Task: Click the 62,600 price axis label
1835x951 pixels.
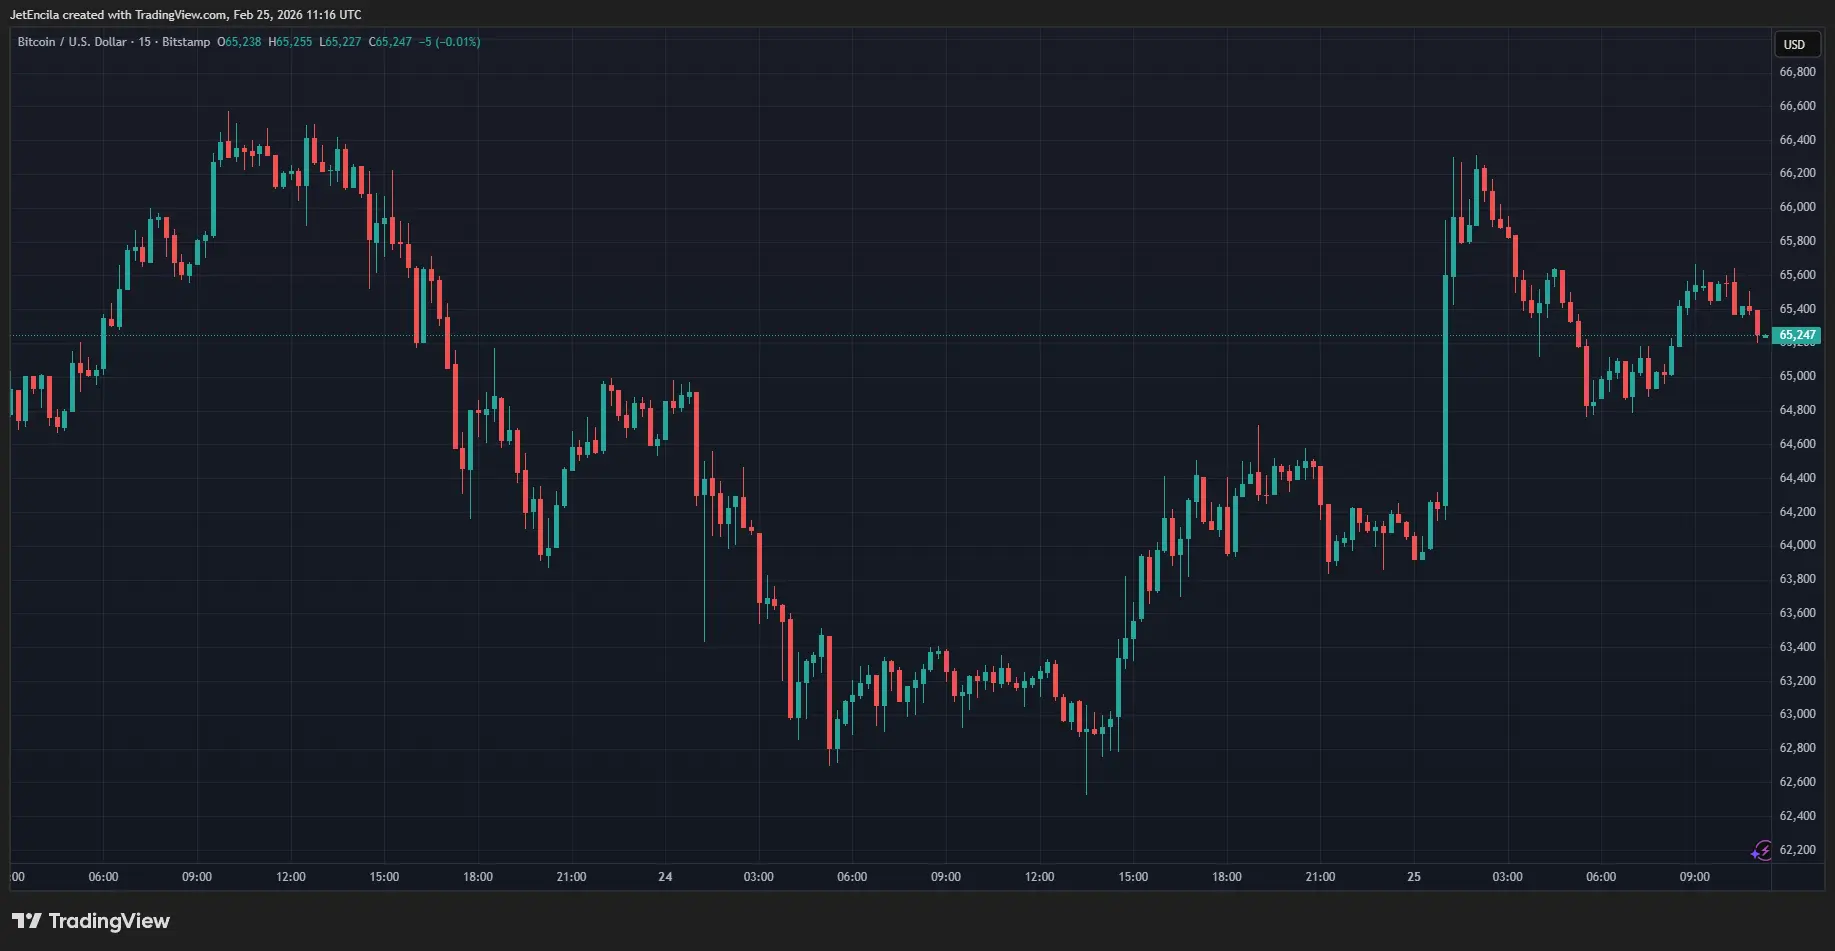Action: [x=1797, y=782]
